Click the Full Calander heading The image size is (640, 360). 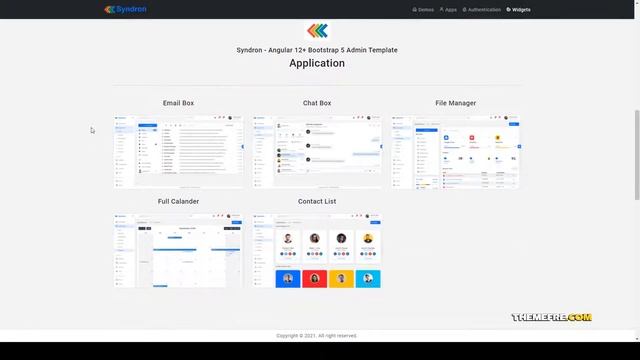click(x=178, y=201)
